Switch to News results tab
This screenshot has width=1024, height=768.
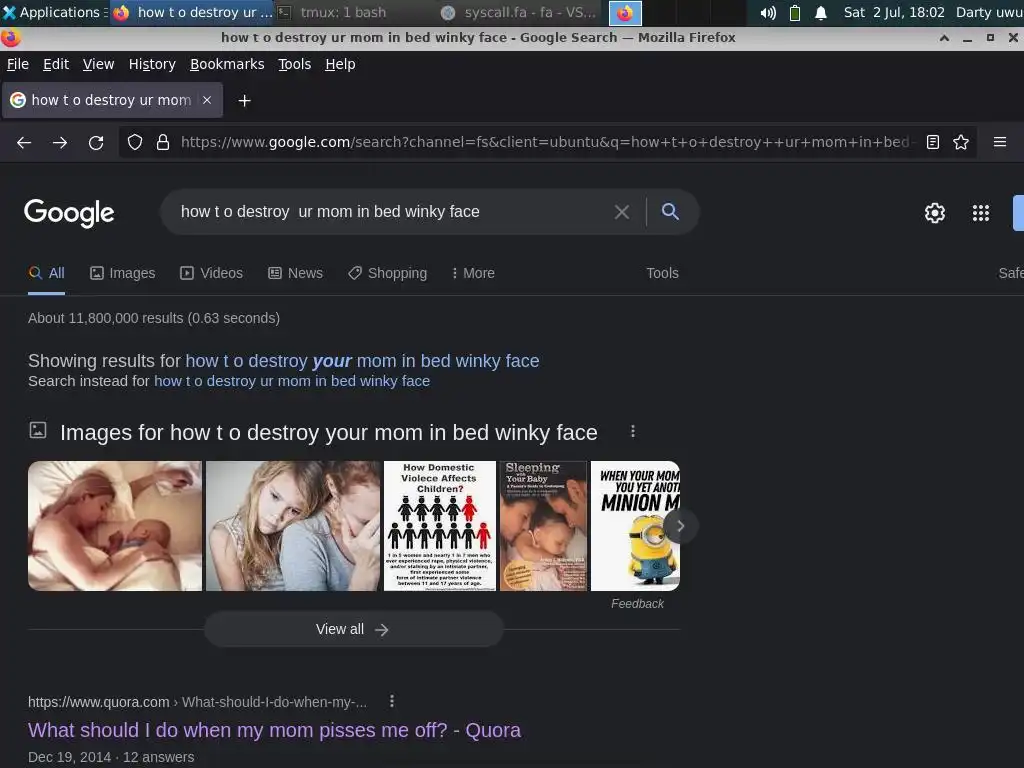tap(295, 273)
